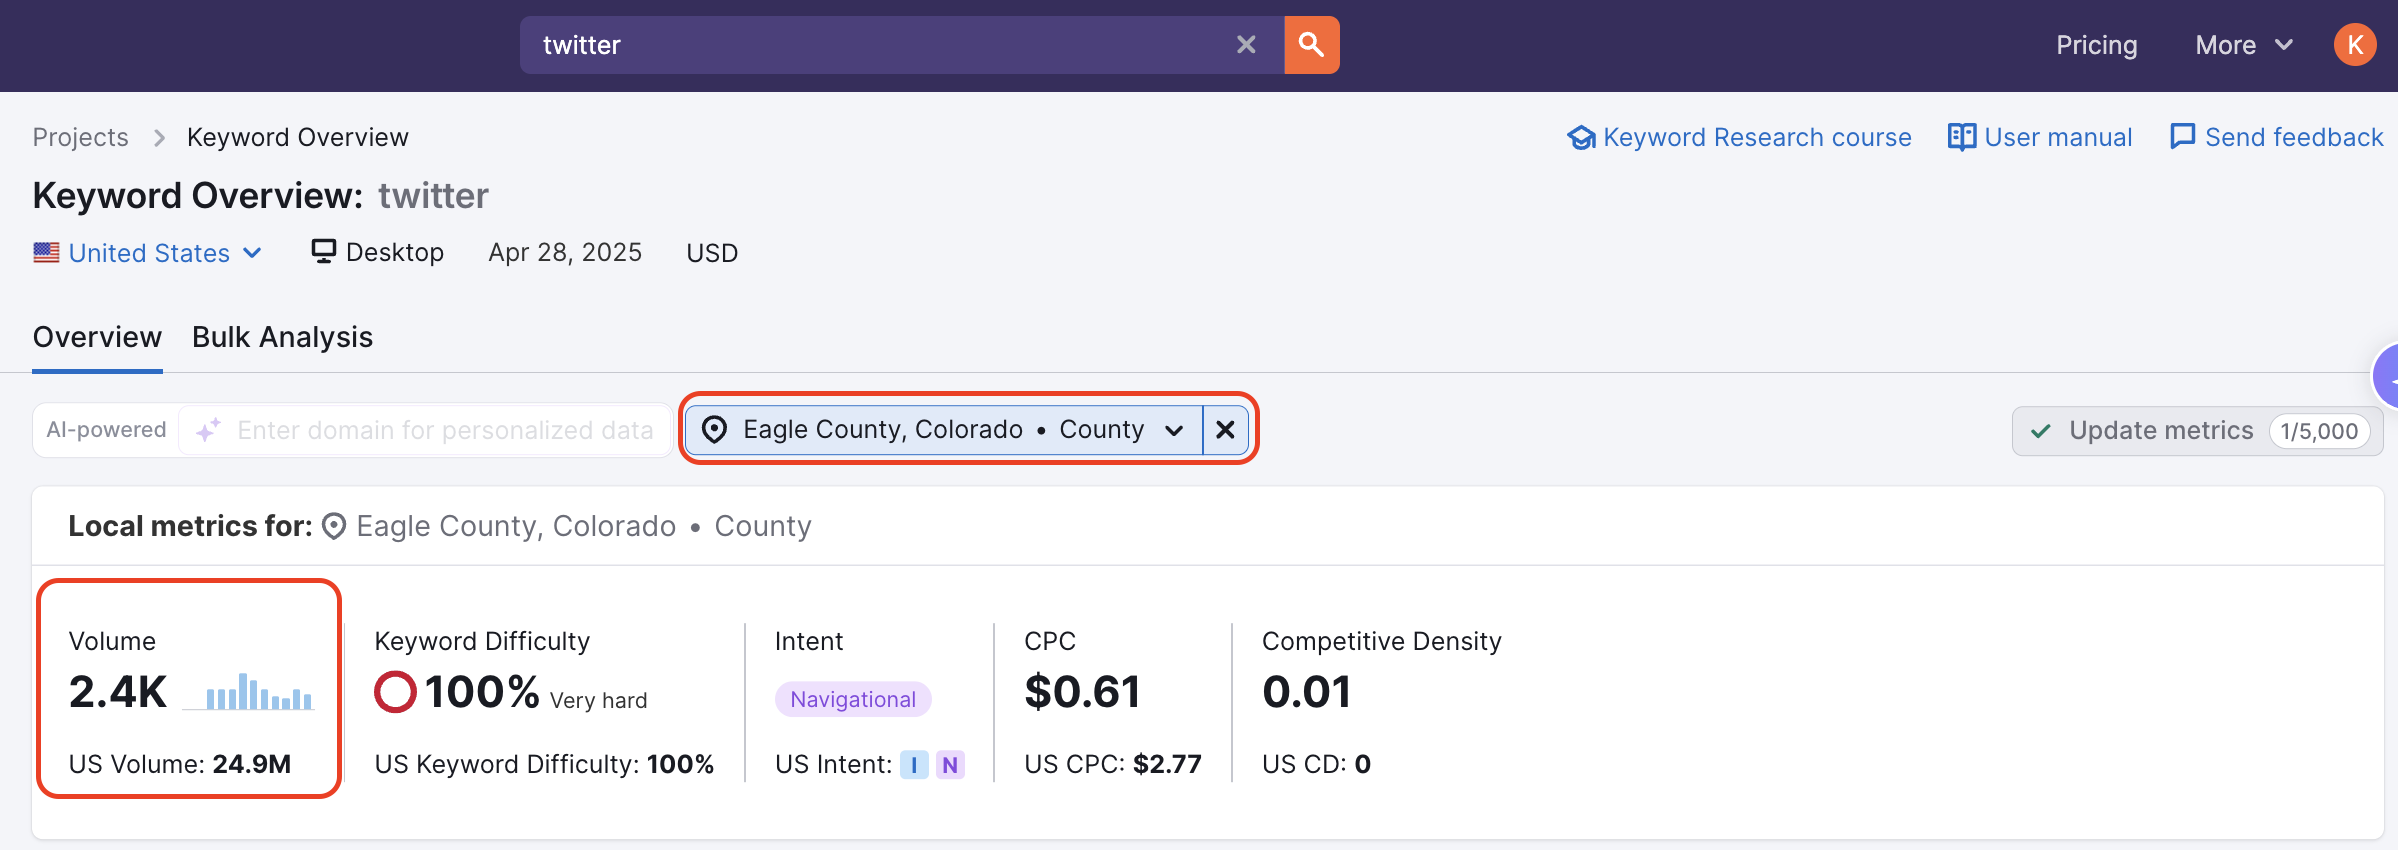Open the K user avatar menu
Image resolution: width=2398 pixels, height=850 pixels.
click(2355, 45)
